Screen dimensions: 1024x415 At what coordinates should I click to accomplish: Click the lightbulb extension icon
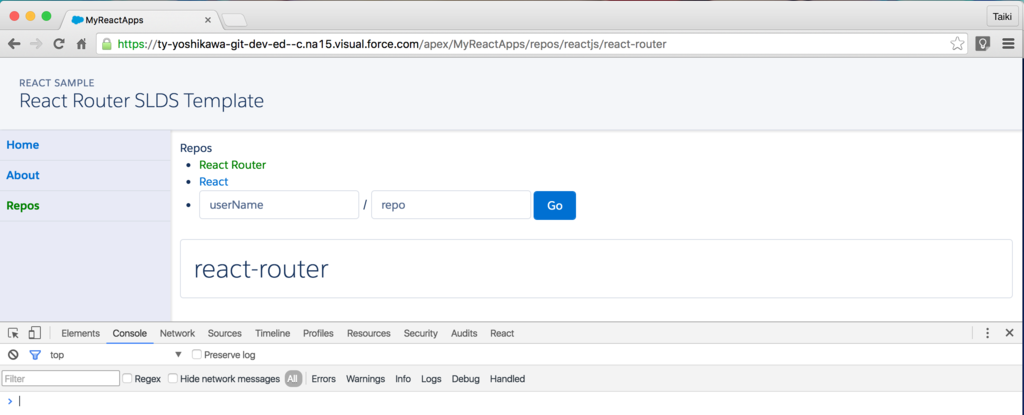click(x=982, y=44)
